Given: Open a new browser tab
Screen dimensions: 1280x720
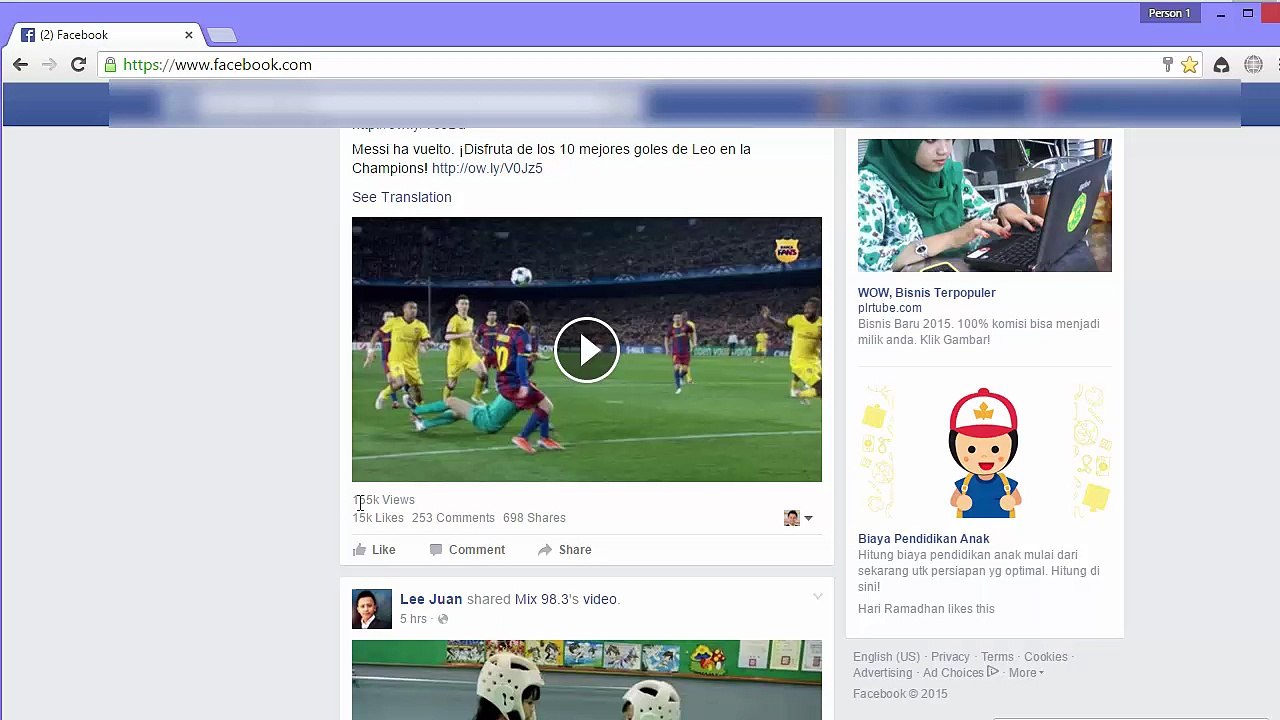Looking at the screenshot, I should coord(222,35).
